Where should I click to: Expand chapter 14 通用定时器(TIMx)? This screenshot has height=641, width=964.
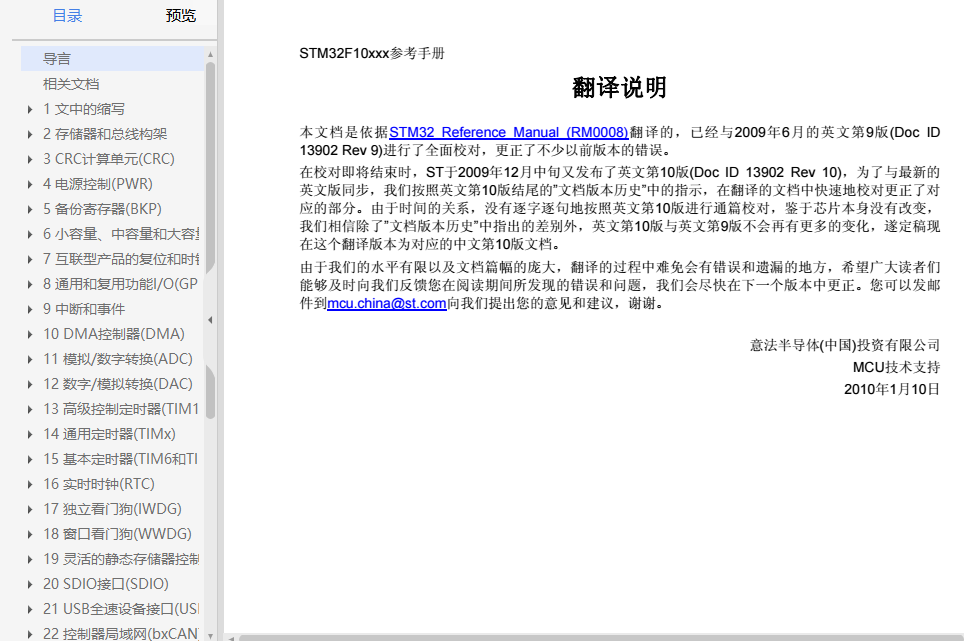click(x=30, y=435)
